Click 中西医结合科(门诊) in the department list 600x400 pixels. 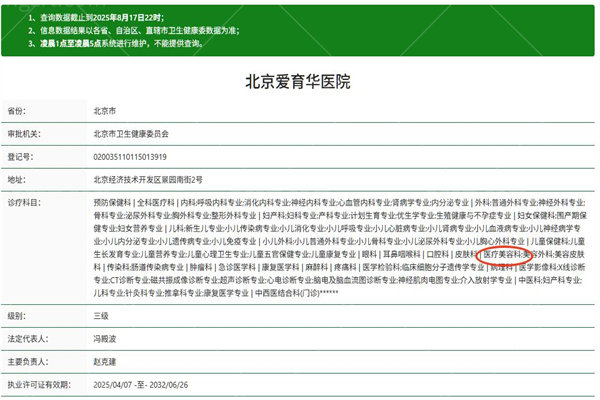(287, 293)
